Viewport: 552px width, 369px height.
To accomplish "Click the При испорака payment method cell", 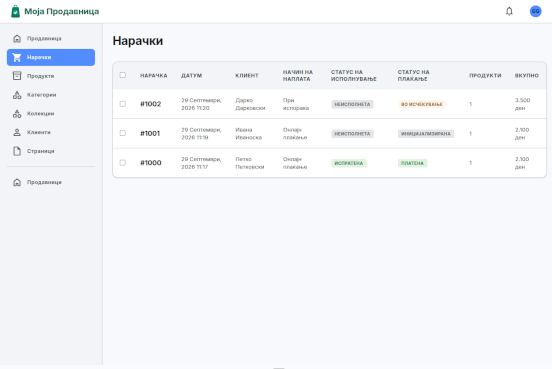I will click(296, 104).
